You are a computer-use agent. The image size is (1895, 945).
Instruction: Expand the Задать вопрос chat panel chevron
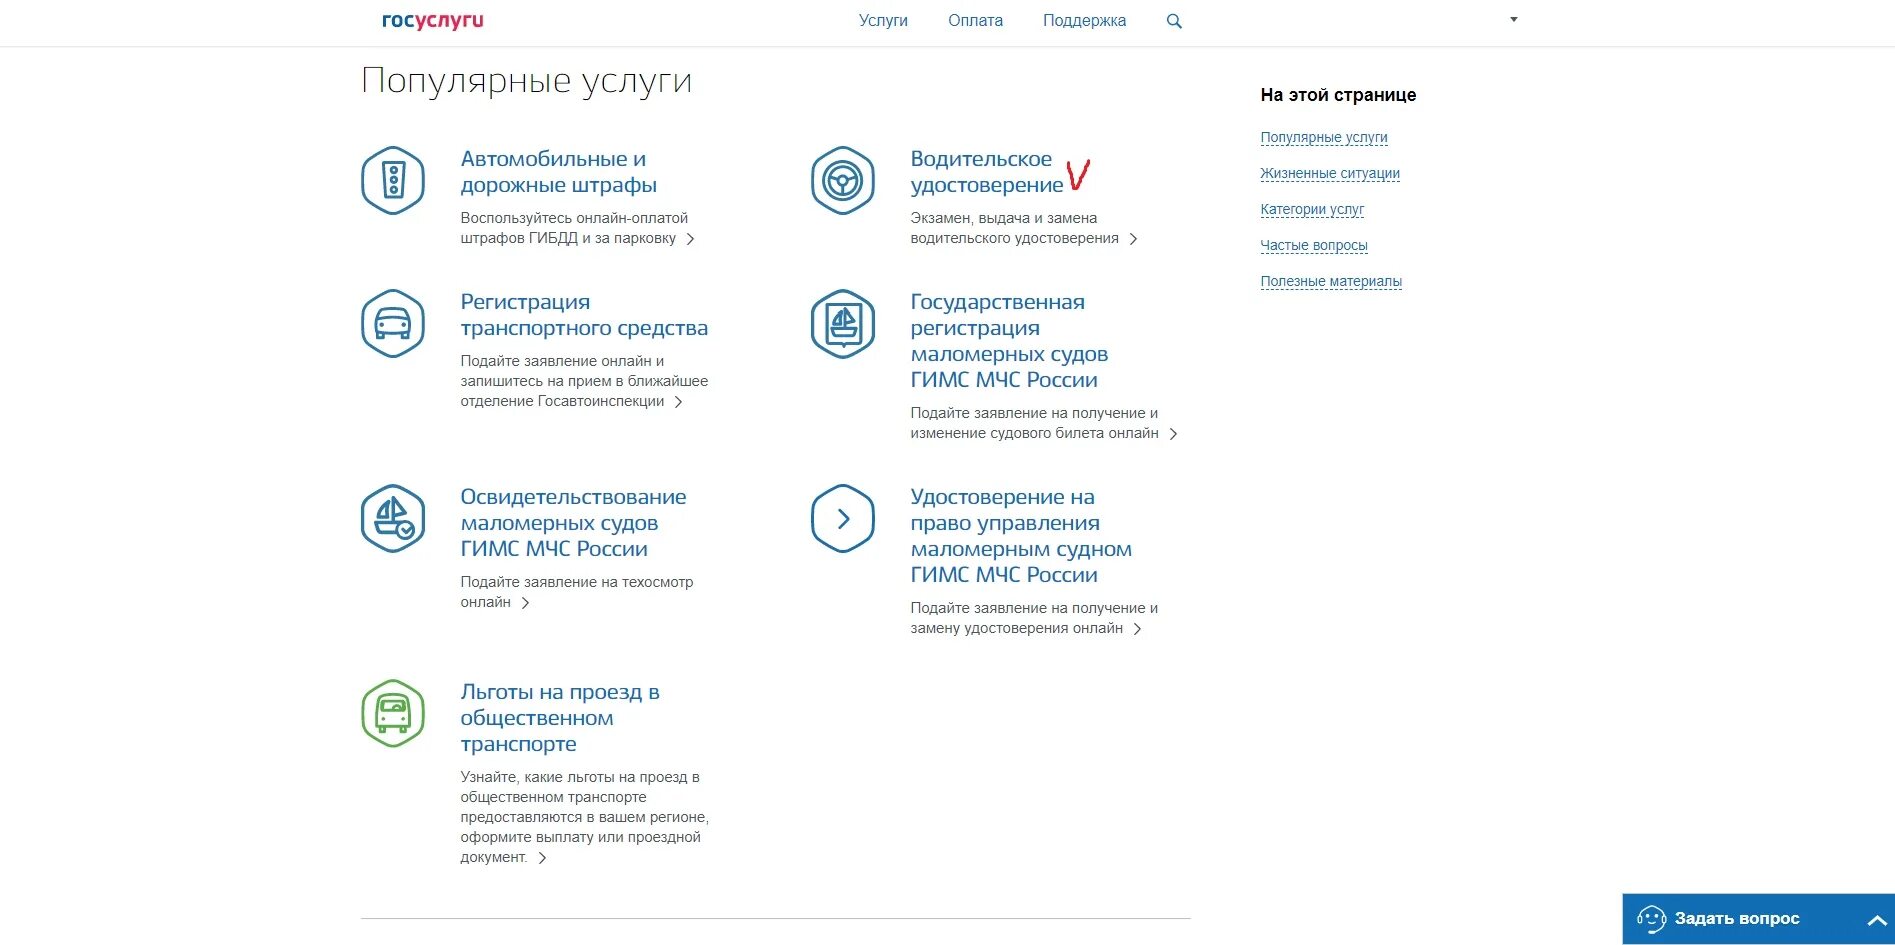1877,920
